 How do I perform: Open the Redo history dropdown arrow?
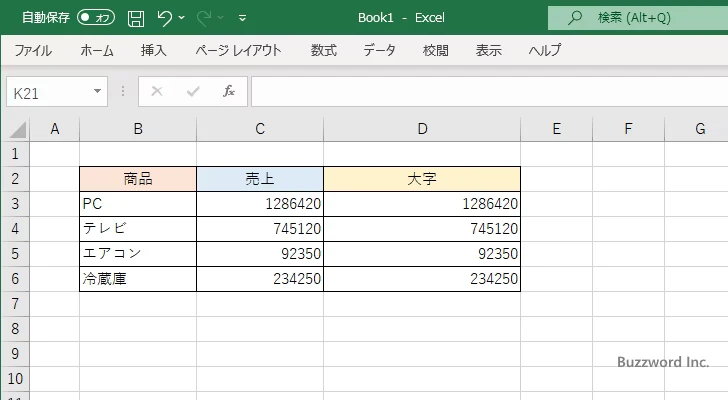[x=221, y=18]
